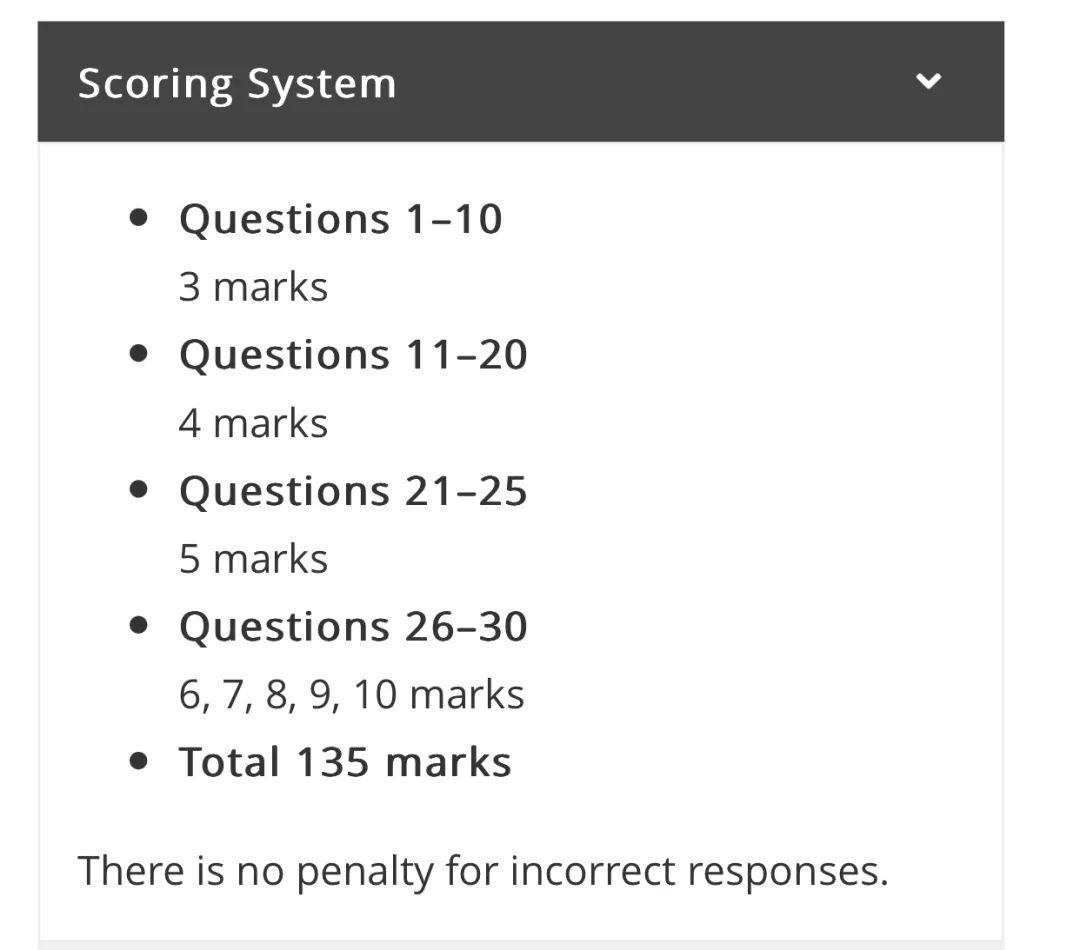Viewport: 1080px width, 950px height.
Task: Select the Questions 21–25 heading
Action: tap(353, 491)
